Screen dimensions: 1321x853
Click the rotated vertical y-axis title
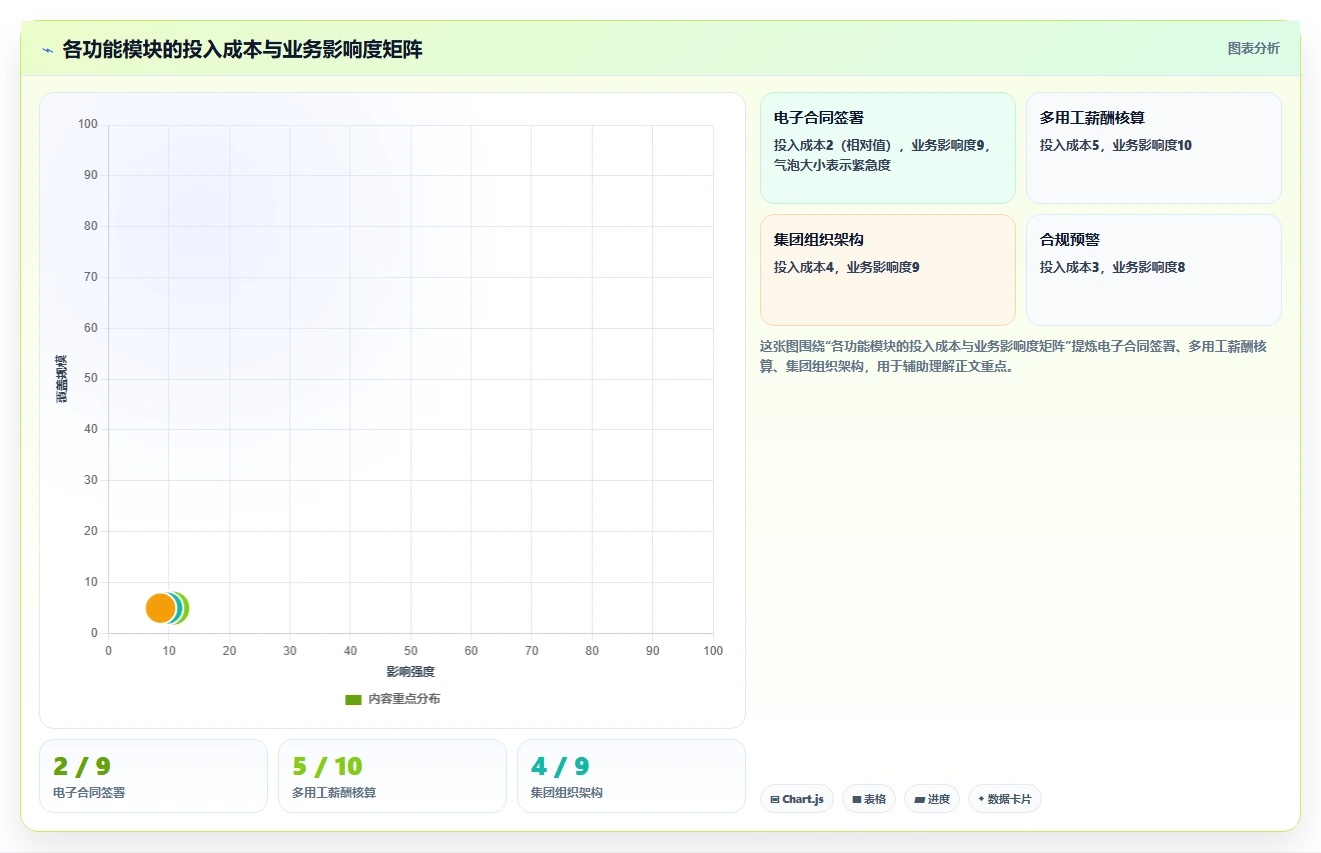62,379
